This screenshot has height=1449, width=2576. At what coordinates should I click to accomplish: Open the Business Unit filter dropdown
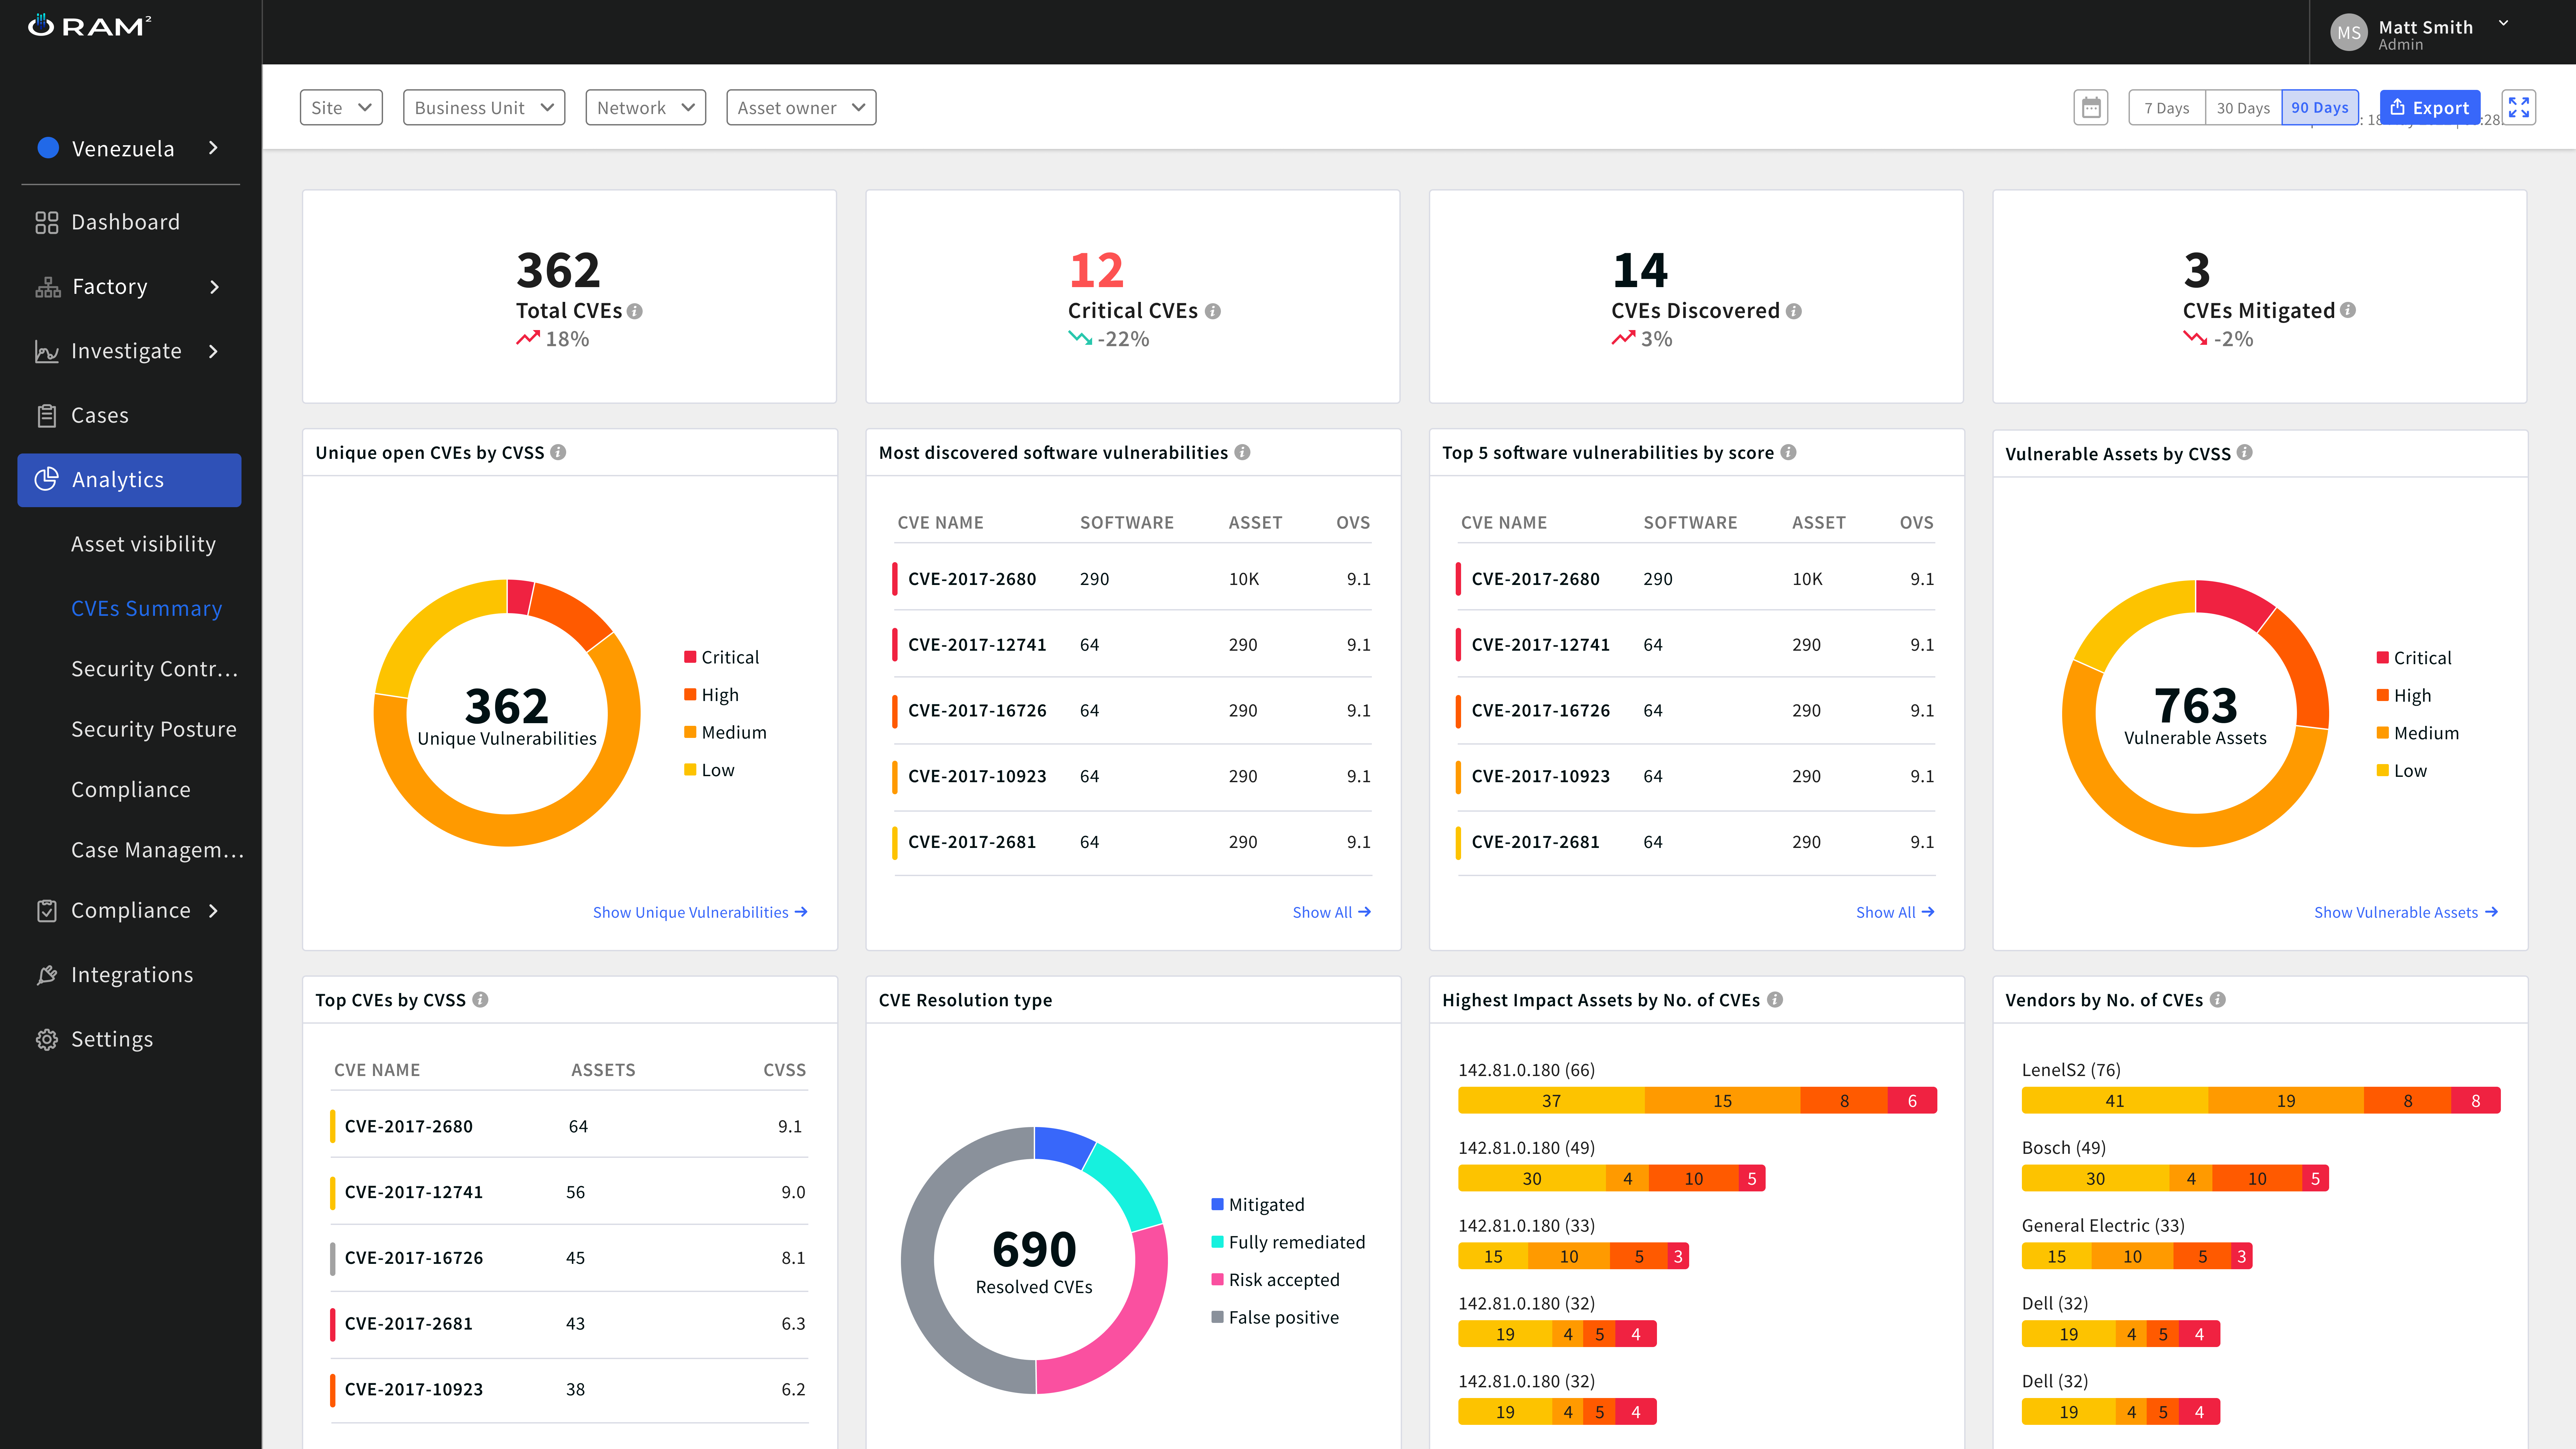click(x=484, y=108)
